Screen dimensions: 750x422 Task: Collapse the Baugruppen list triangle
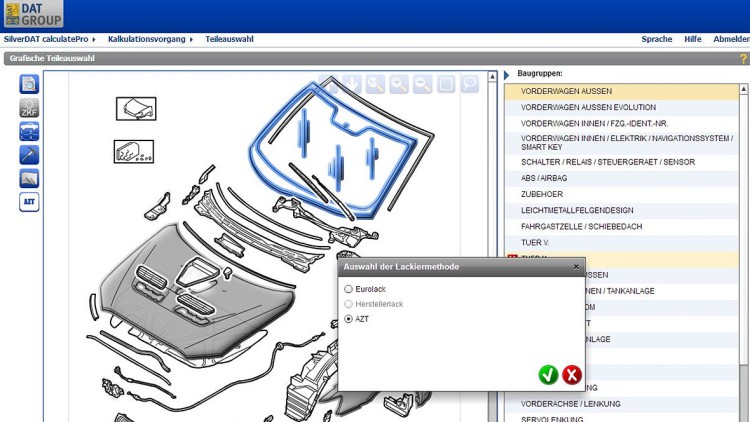pyautogui.click(x=507, y=74)
